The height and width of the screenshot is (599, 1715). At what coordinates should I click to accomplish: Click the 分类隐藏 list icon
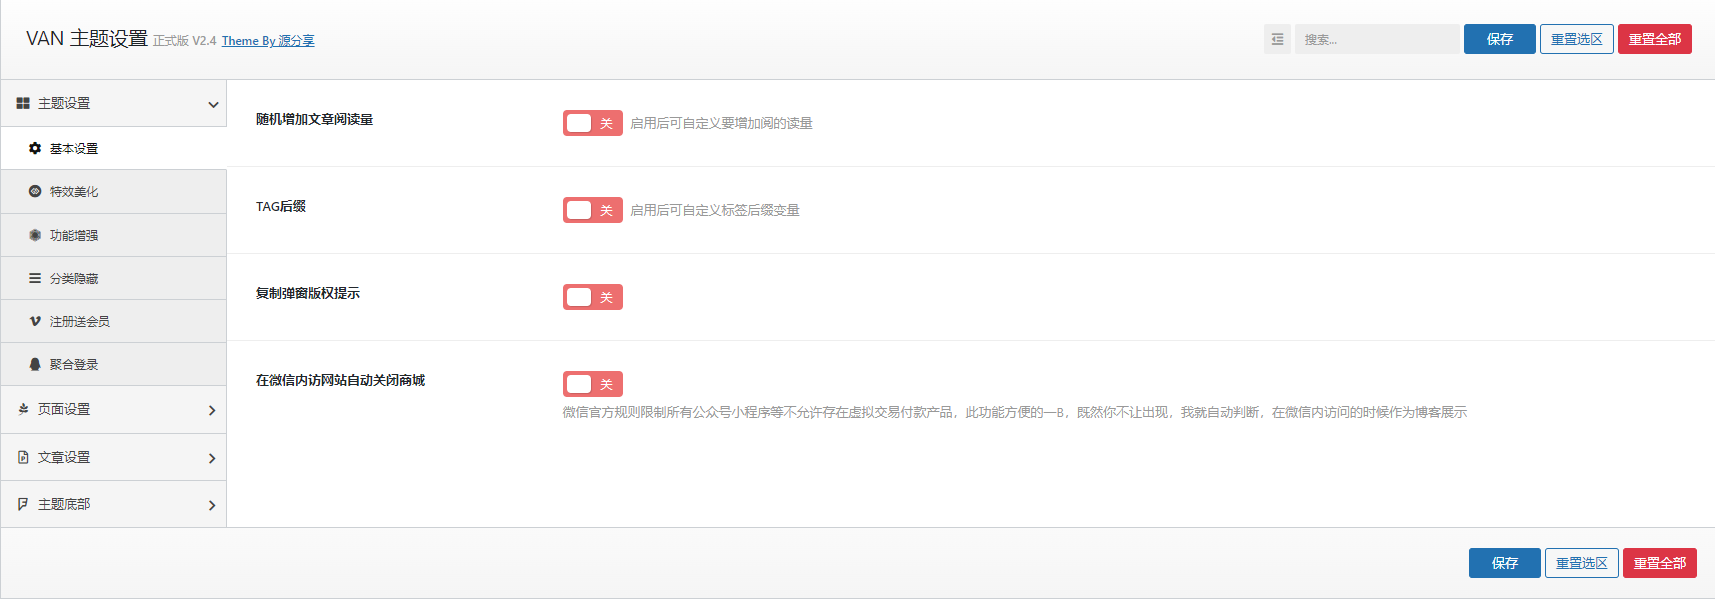click(35, 278)
